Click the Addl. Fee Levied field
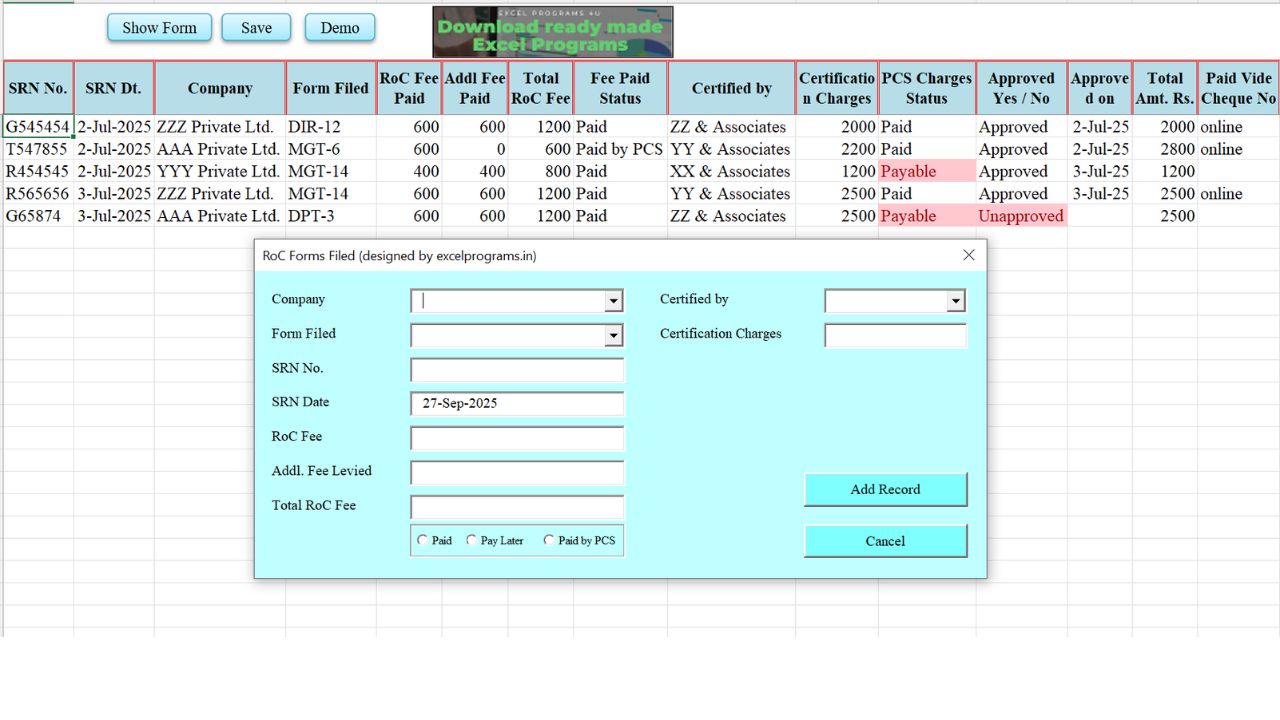 517,473
